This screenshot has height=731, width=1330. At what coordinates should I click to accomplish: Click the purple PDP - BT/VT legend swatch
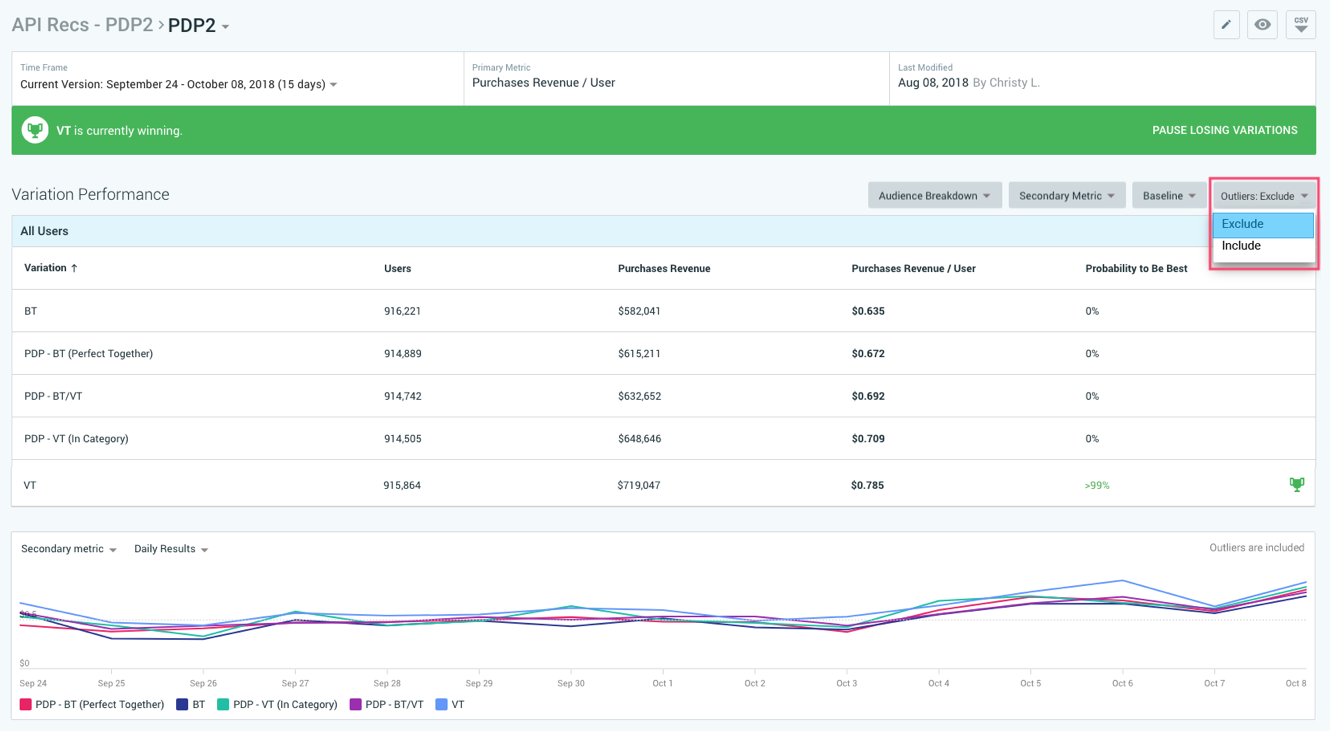click(355, 705)
